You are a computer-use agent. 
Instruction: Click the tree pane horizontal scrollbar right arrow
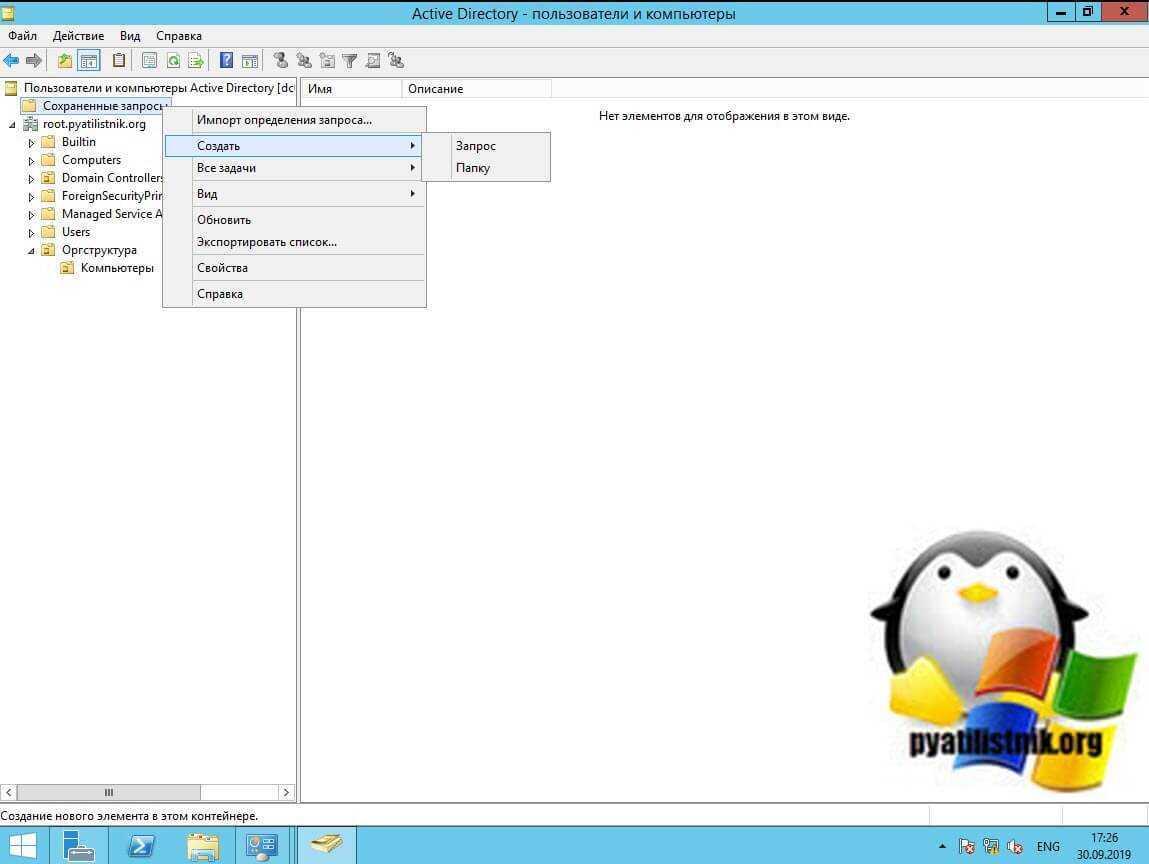286,792
